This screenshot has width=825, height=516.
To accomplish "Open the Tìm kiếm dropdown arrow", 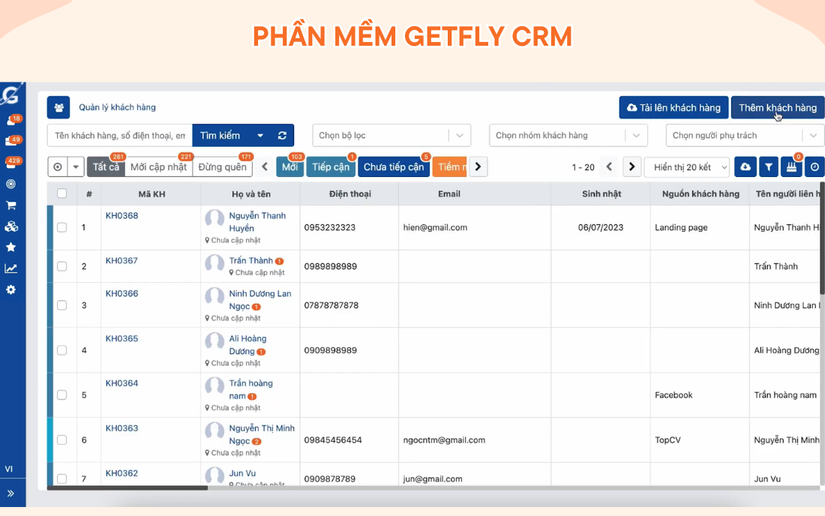I will (x=260, y=136).
